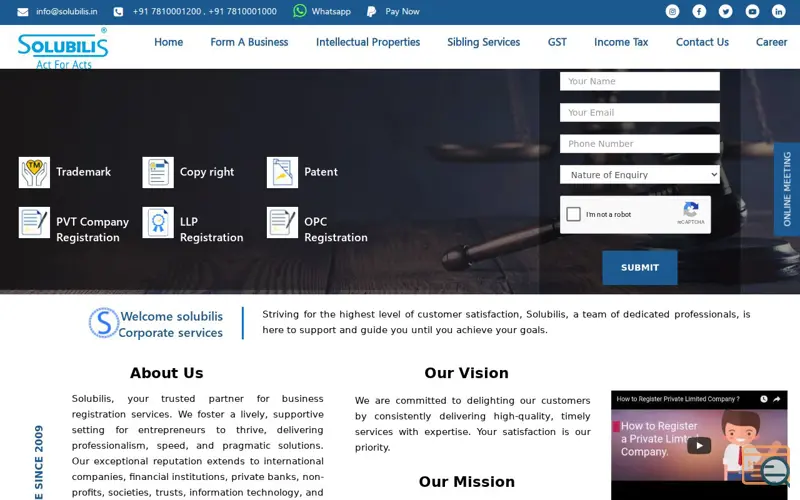
Task: Click the Your Email input field
Action: pos(640,112)
